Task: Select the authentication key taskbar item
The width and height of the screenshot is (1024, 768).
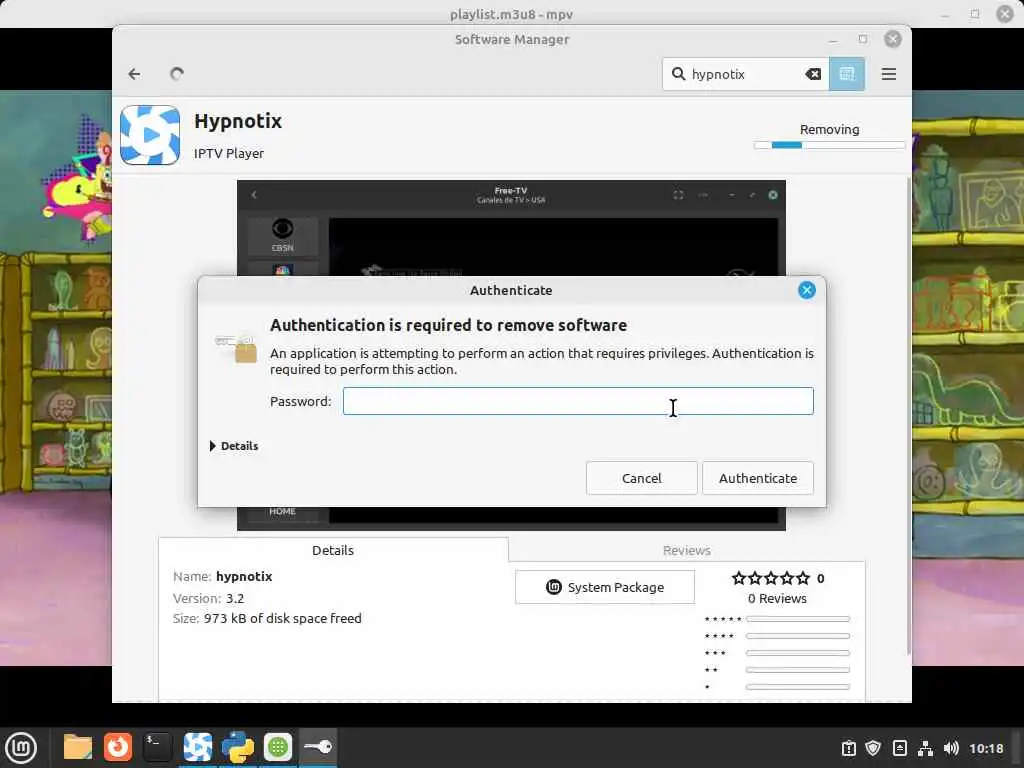Action: pos(318,747)
